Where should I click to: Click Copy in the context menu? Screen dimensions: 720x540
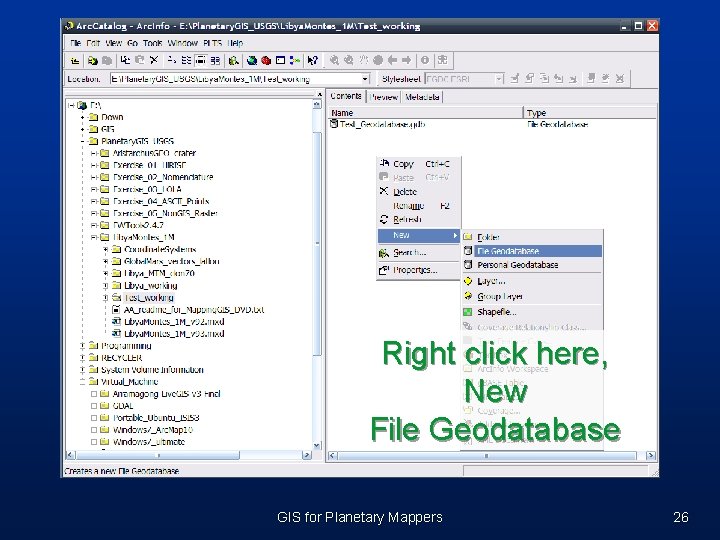[x=418, y=164]
